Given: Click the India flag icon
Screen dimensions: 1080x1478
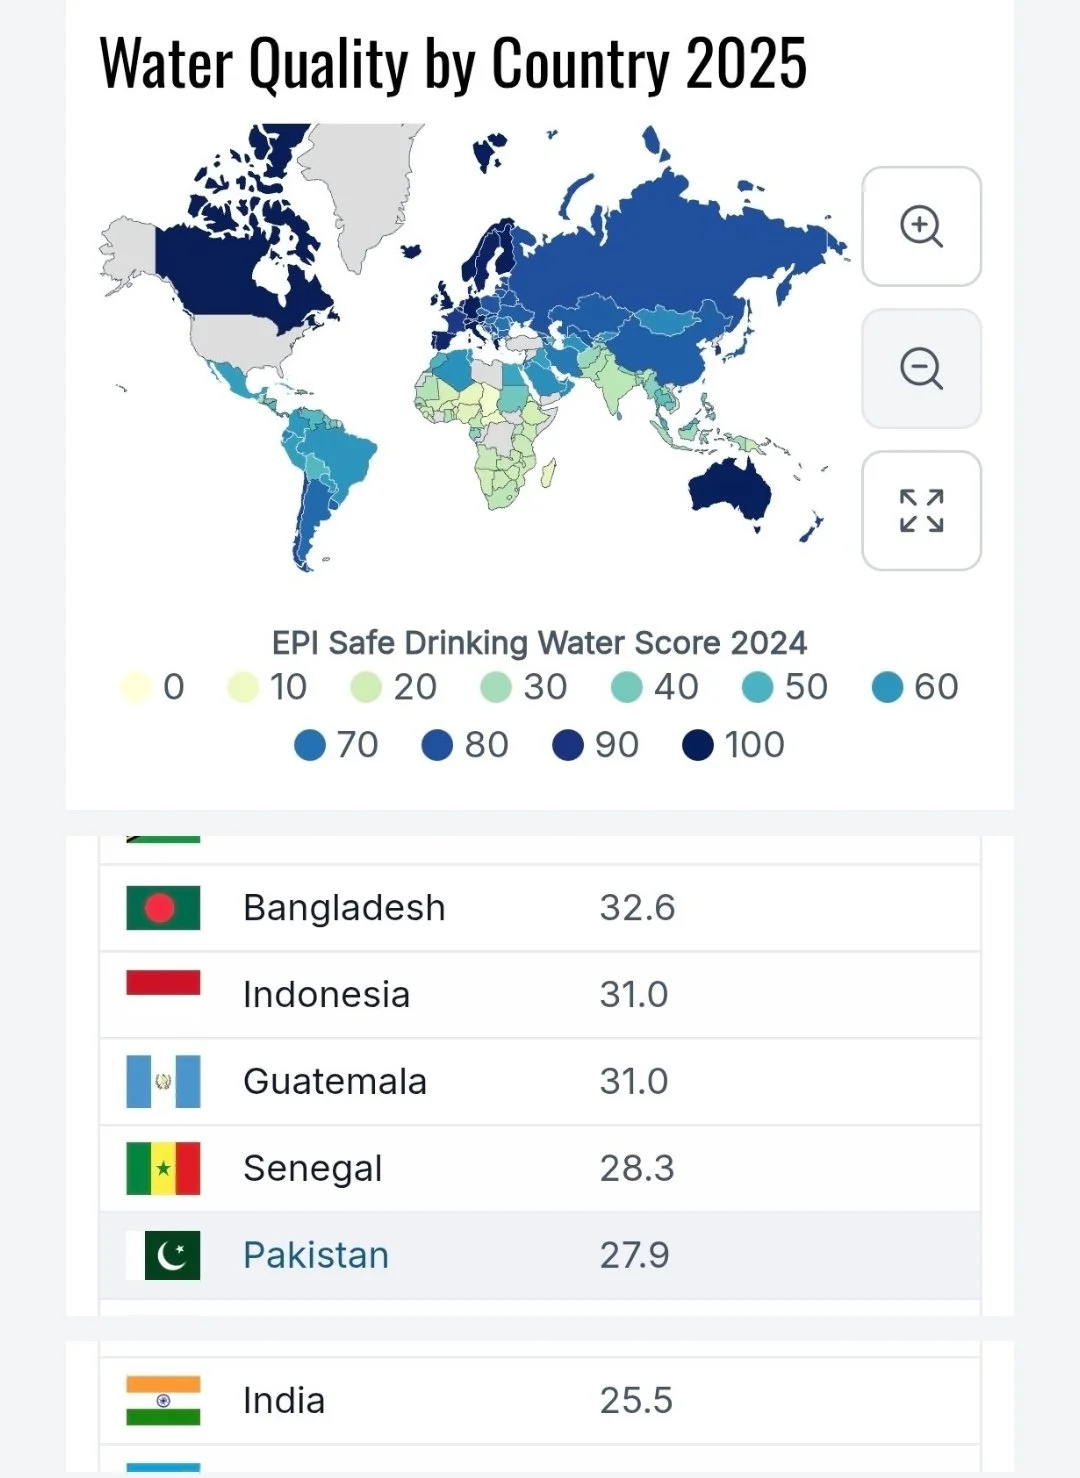Looking at the screenshot, I should 163,1400.
